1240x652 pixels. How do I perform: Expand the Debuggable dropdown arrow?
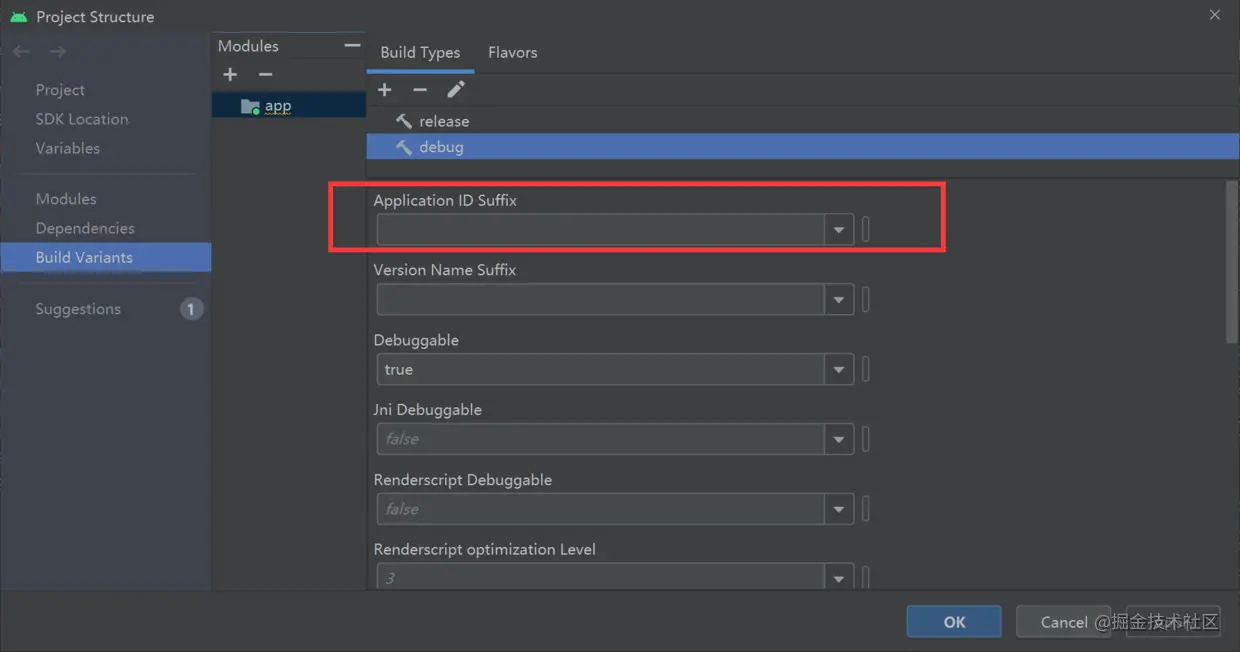(838, 370)
